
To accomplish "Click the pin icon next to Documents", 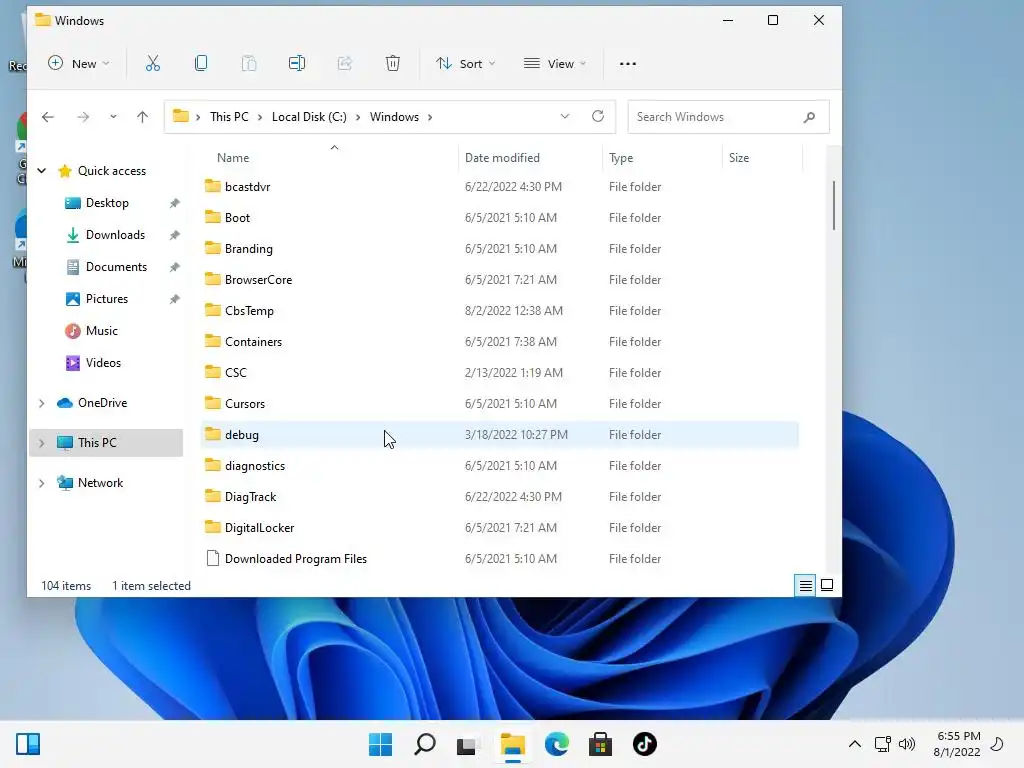I will 174,267.
